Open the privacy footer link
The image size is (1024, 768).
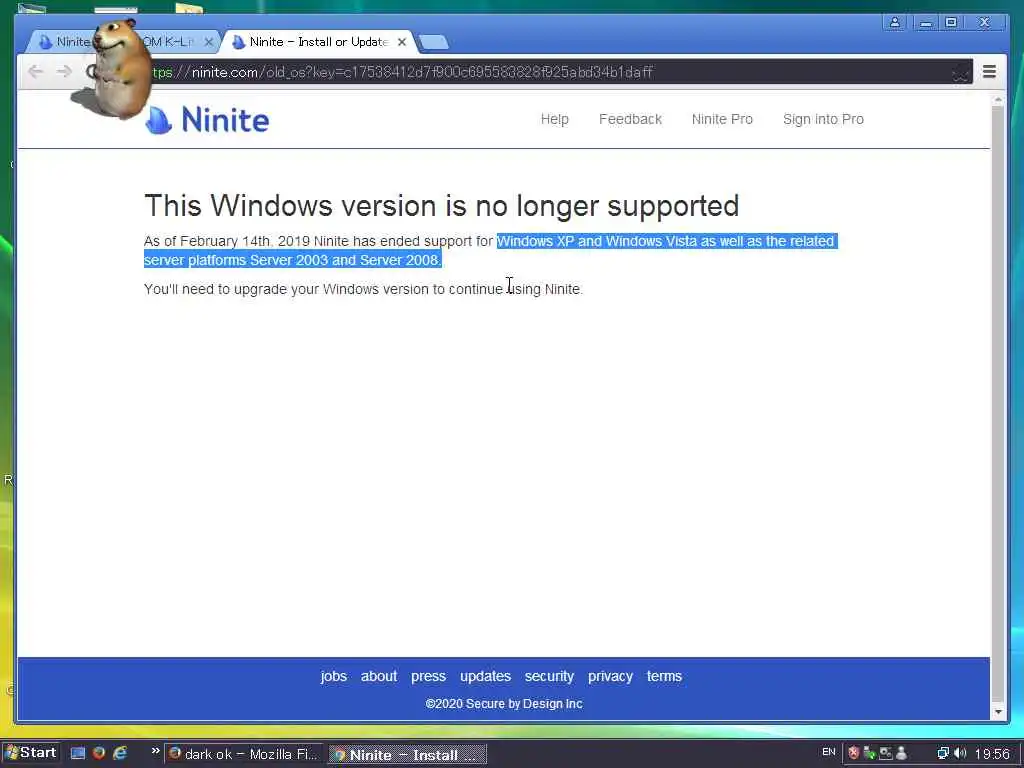[x=610, y=676]
